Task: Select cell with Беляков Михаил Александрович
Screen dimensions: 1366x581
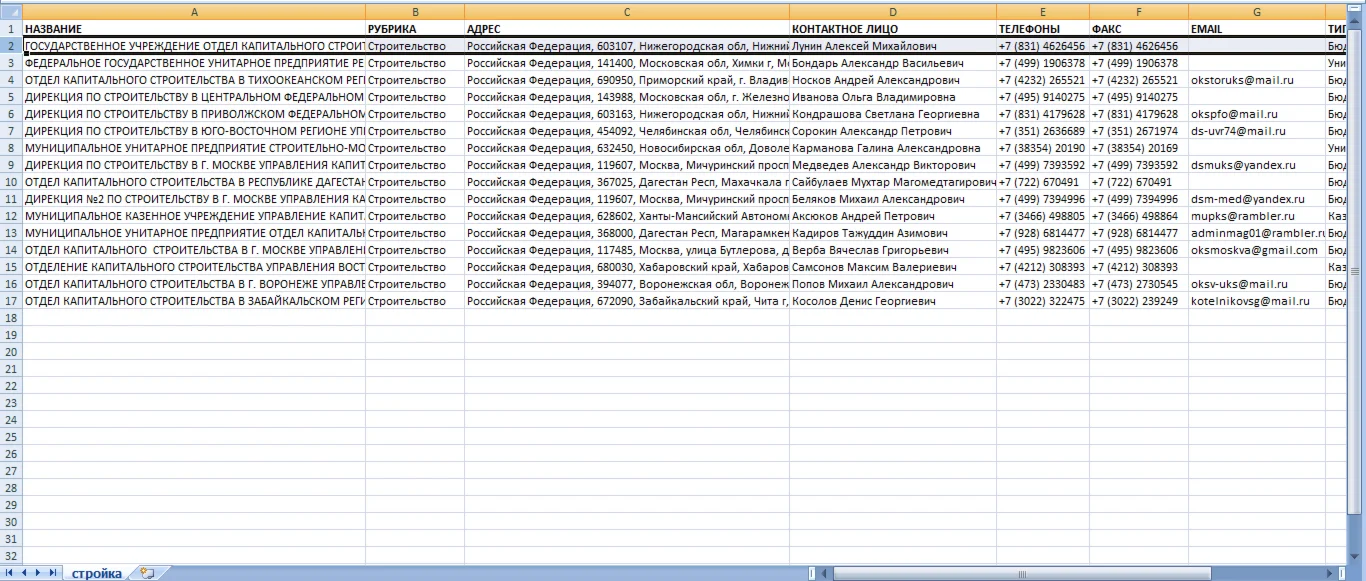Action: [x=893, y=199]
